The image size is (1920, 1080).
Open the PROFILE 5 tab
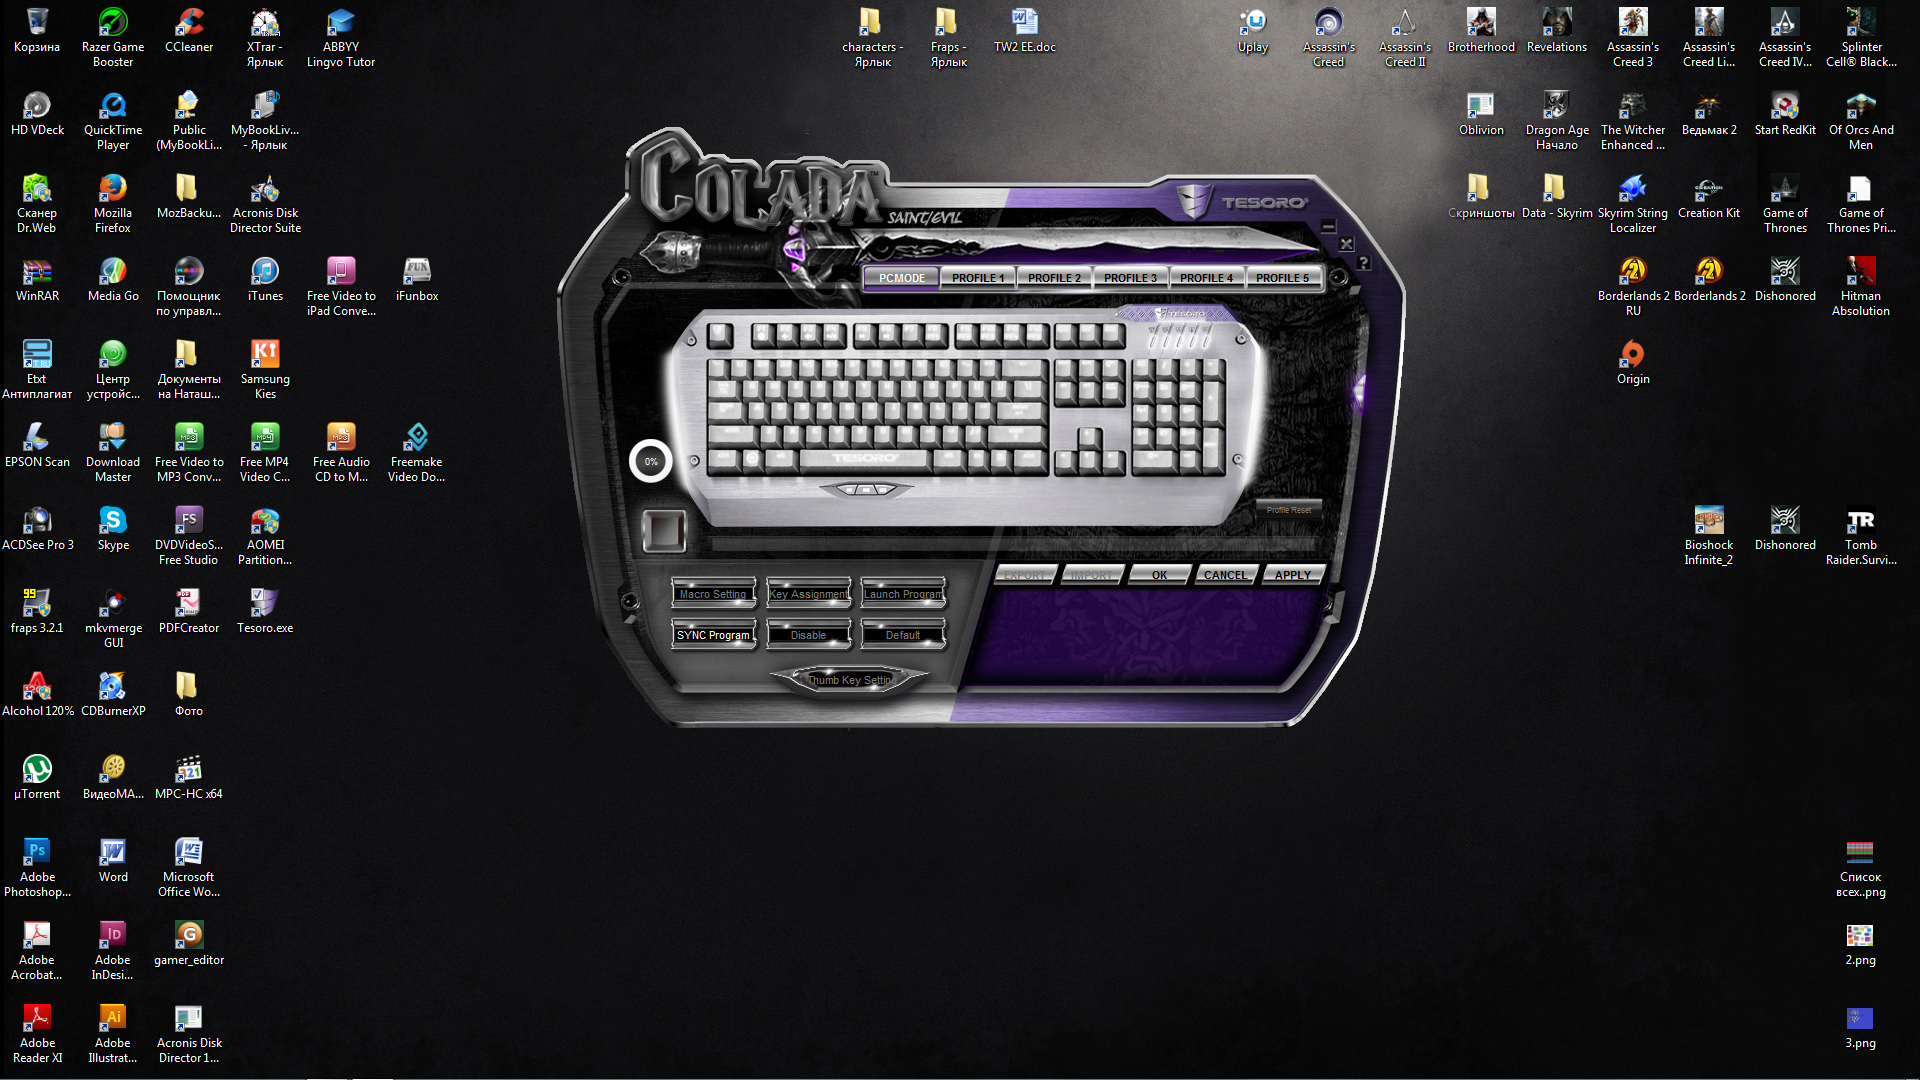tap(1282, 278)
